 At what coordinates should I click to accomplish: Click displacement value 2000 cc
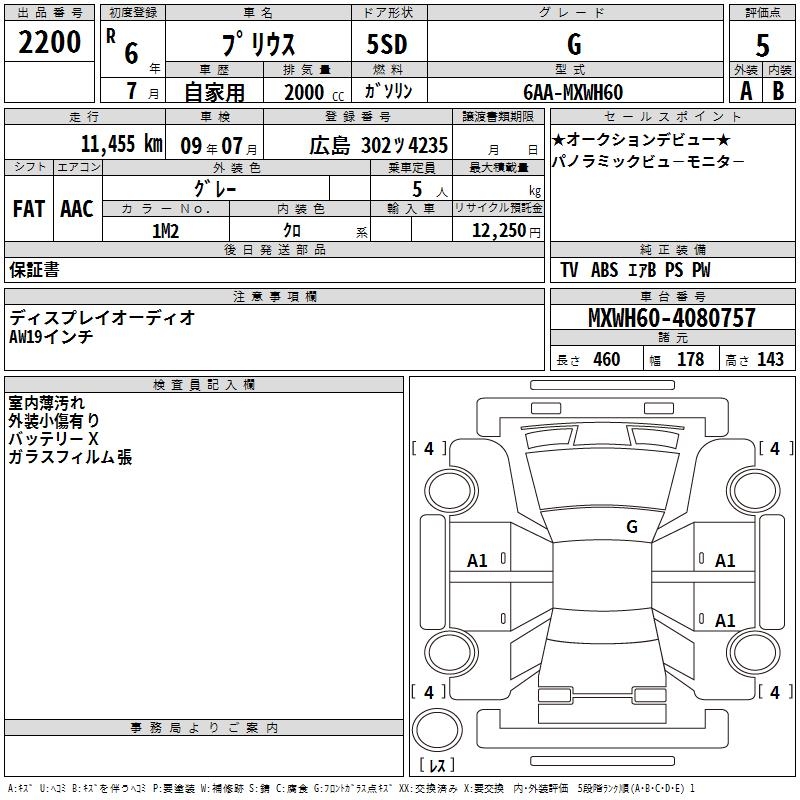coord(314,92)
